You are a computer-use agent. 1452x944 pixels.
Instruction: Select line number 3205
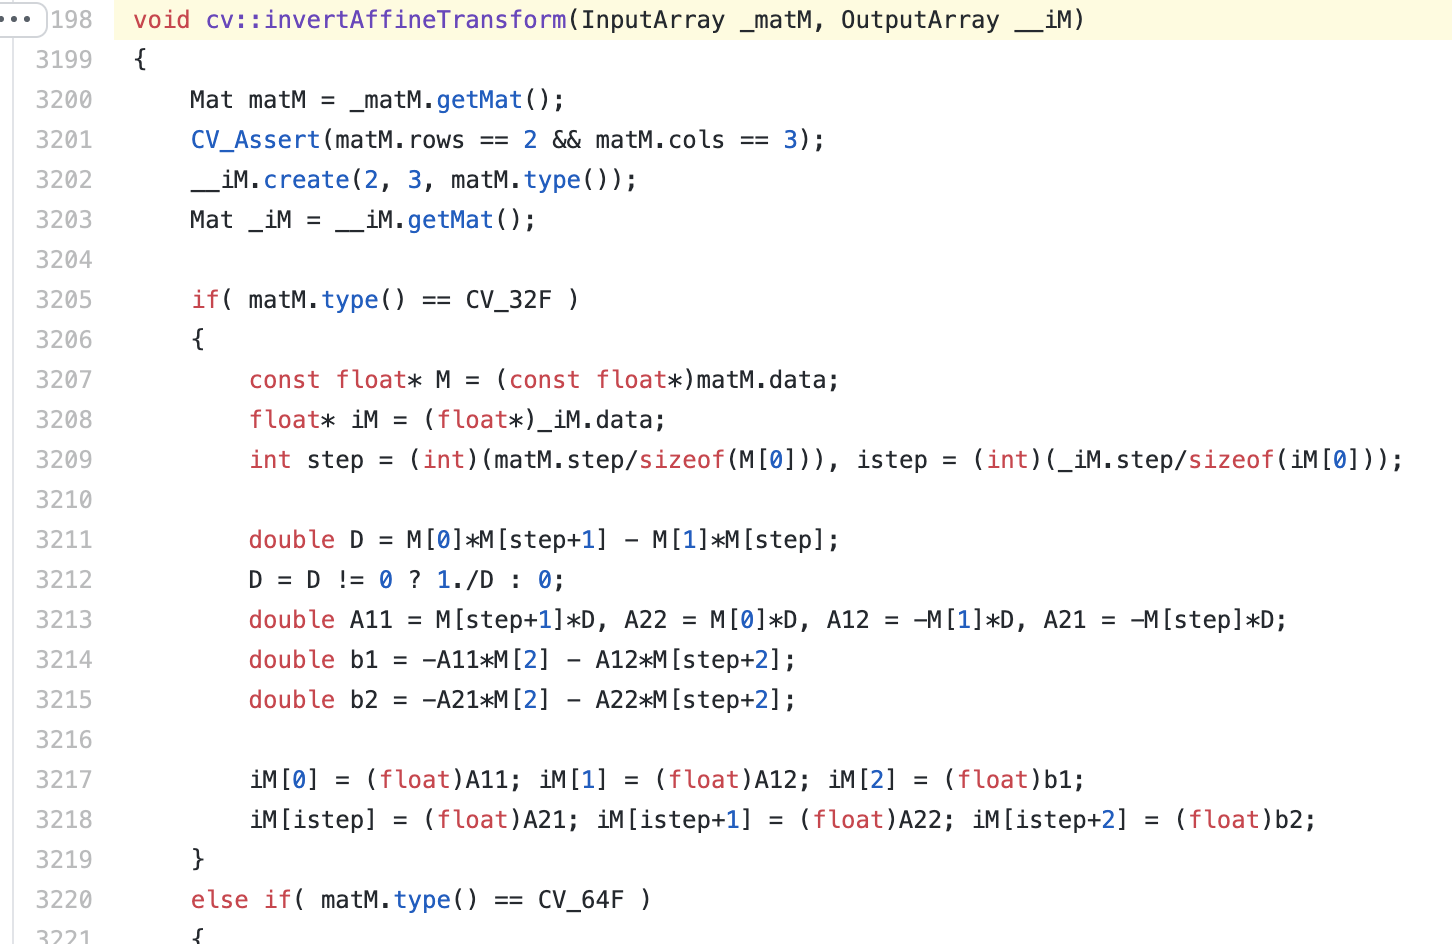click(x=64, y=299)
